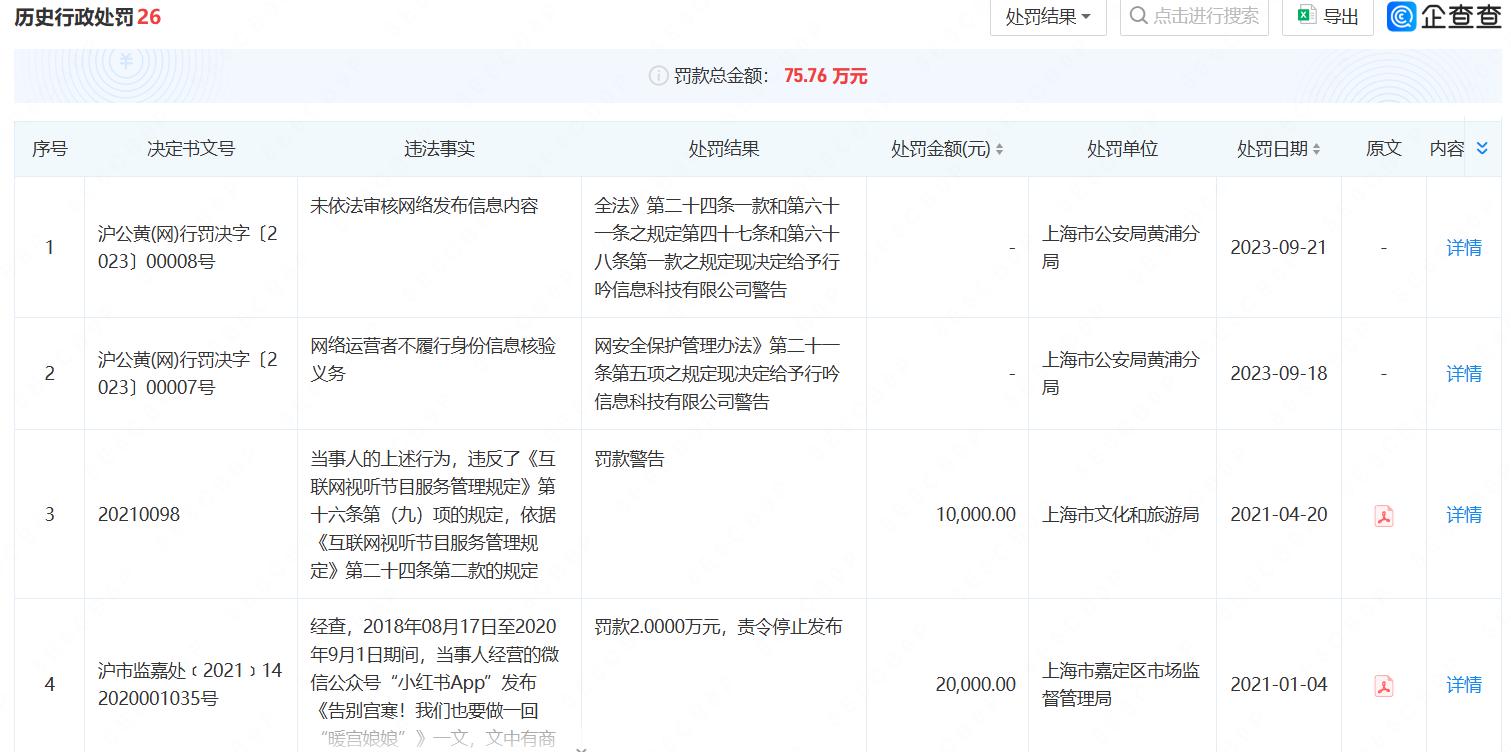Viewport: 1511px width, 752px height.
Task: Focus the 点击进行搜索 search field
Action: pyautogui.click(x=1205, y=16)
